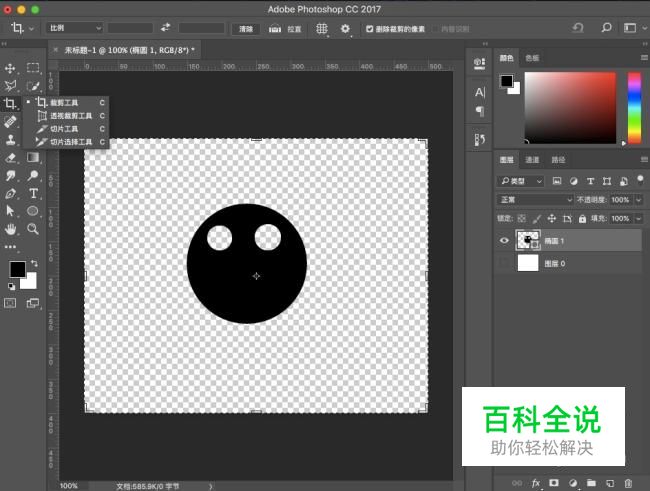Pick the Type tool (T)

click(x=33, y=193)
